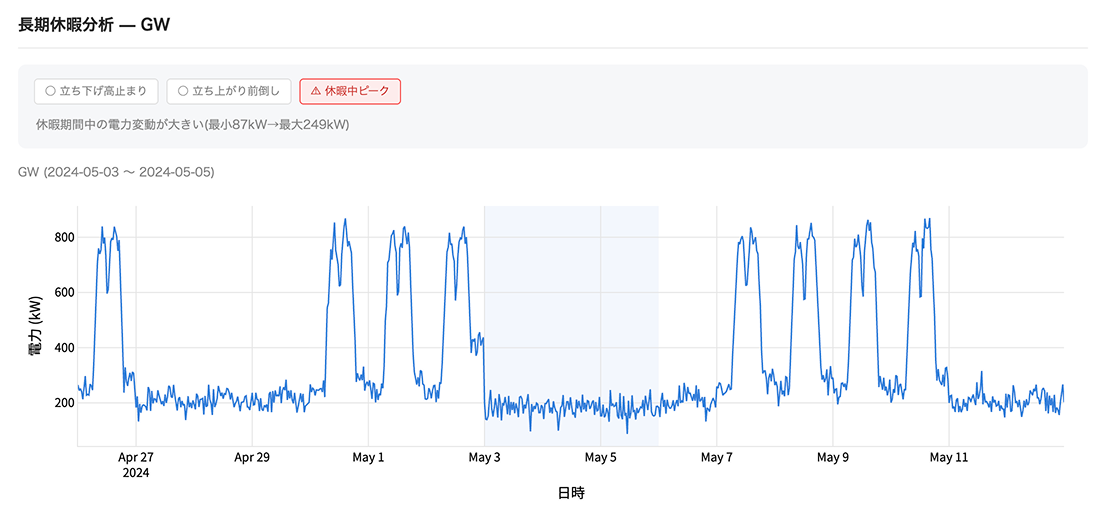Click the 電力 (kW) y-axis title

pos(36,326)
